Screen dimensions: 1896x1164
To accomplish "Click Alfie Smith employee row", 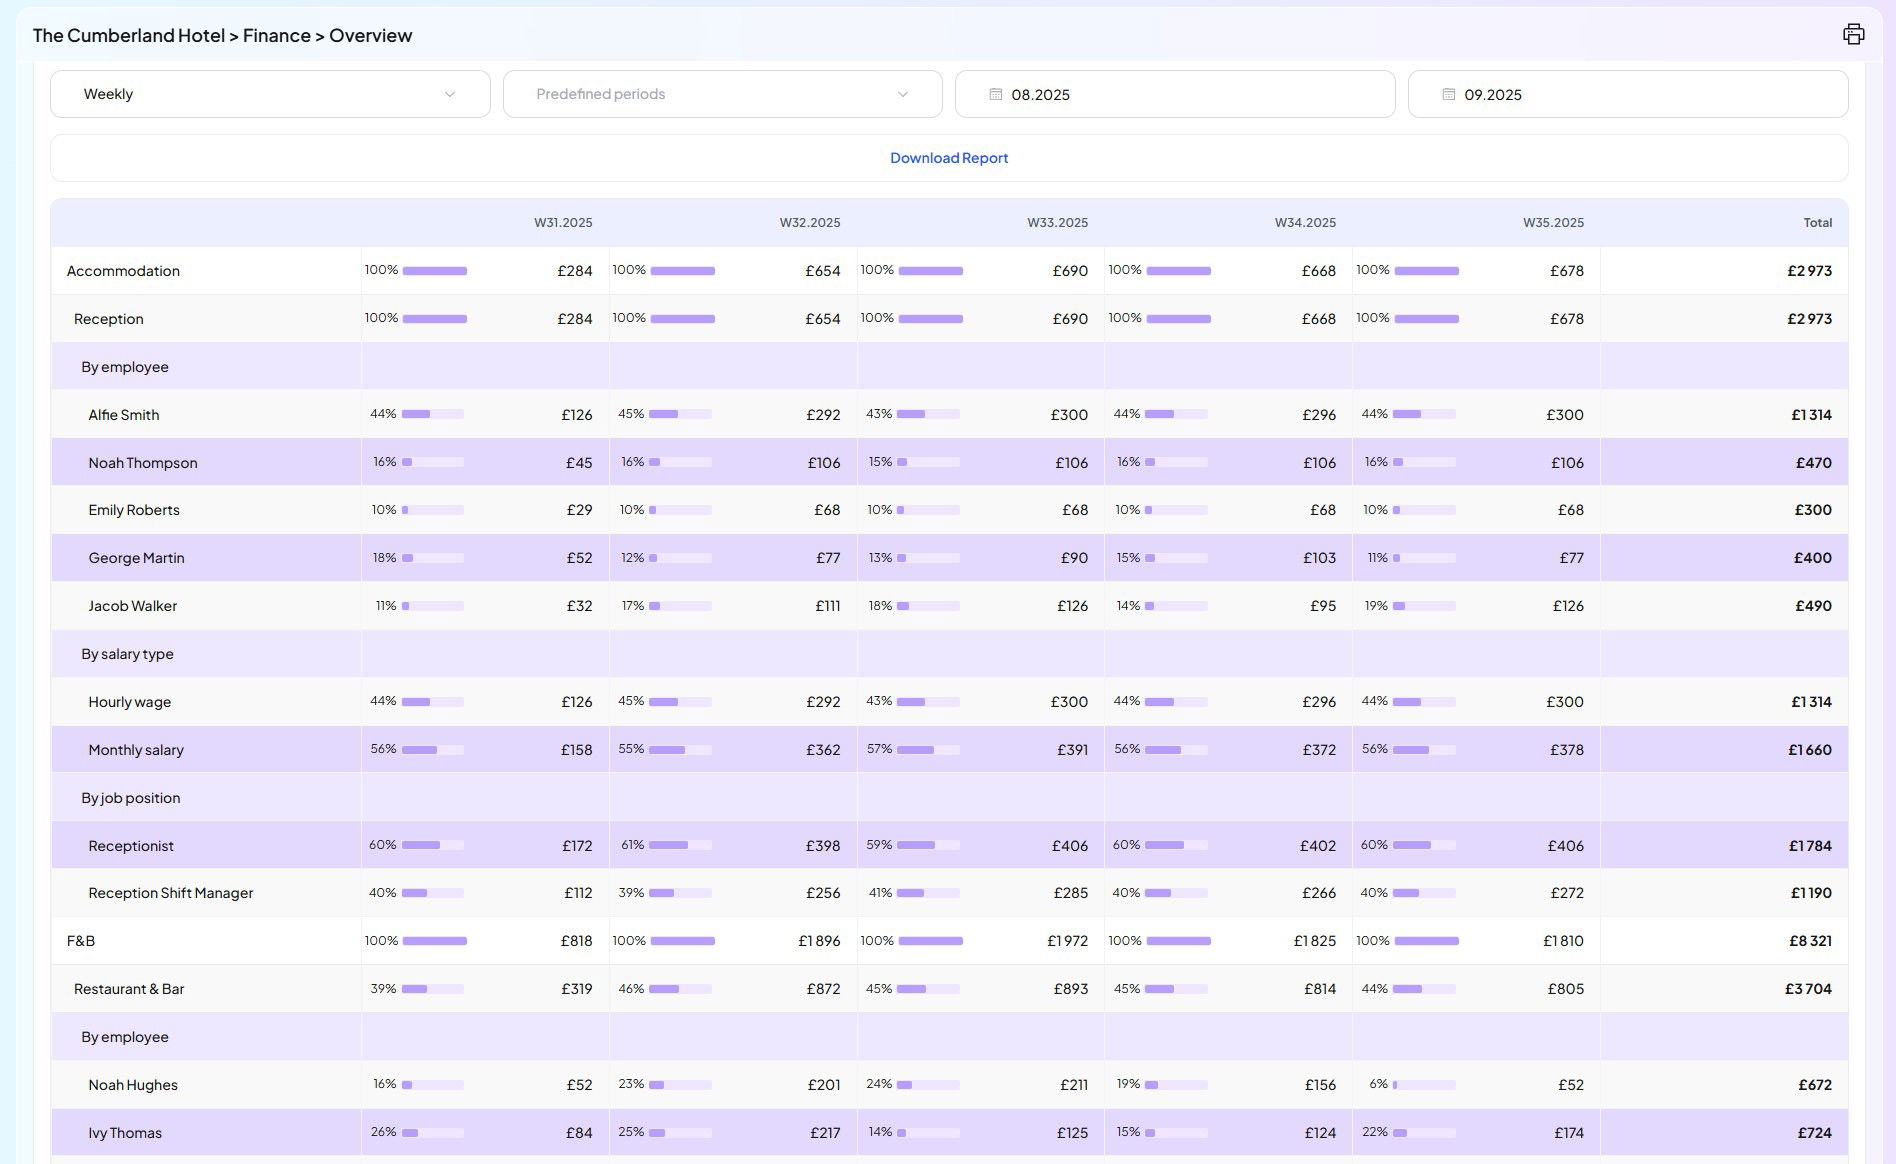I will 124,415.
